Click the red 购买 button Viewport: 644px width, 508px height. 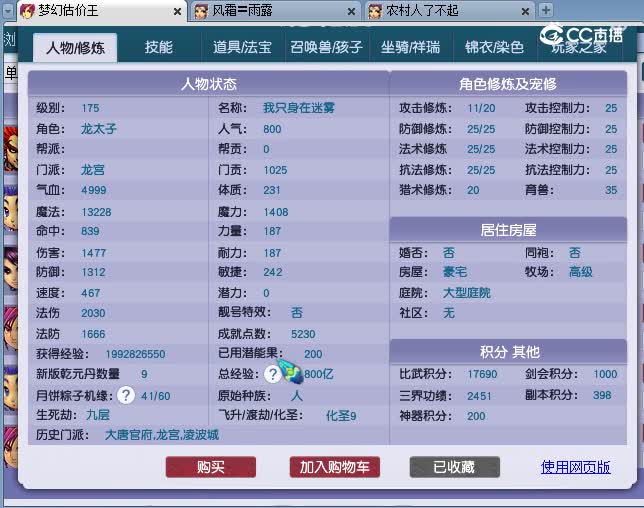(211, 467)
